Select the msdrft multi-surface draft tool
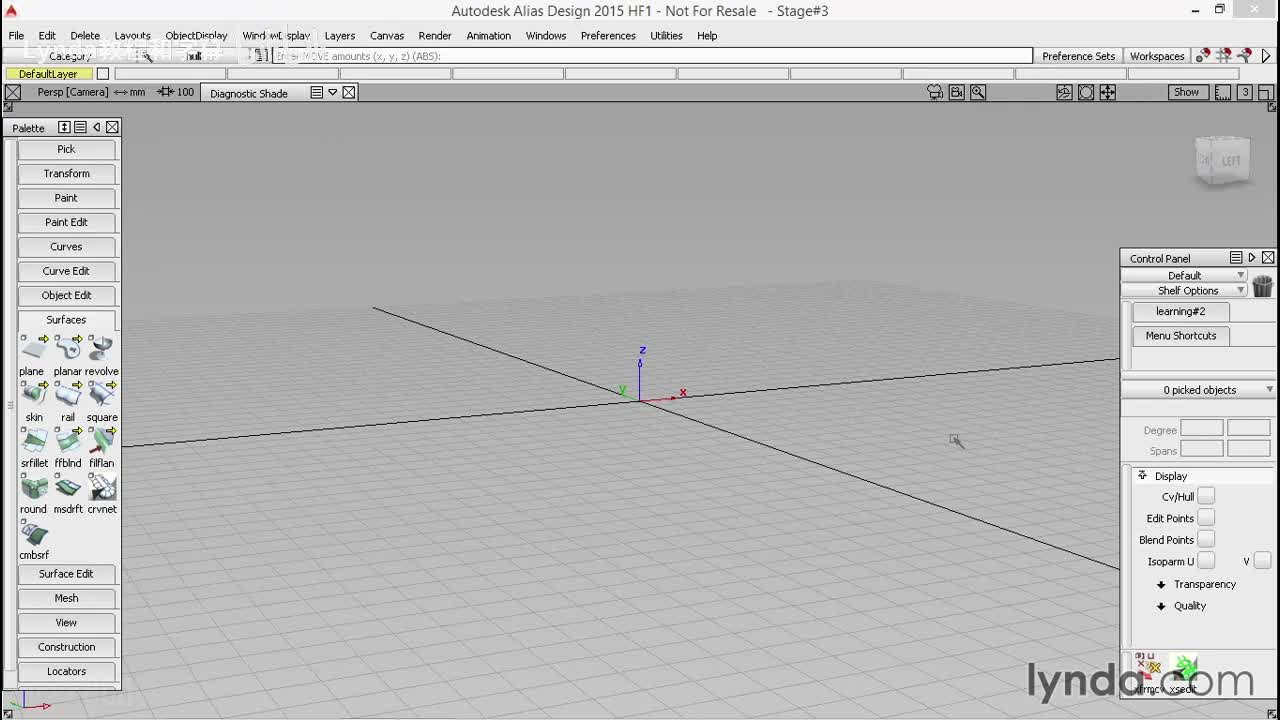Viewport: 1280px width, 720px height. (68, 487)
